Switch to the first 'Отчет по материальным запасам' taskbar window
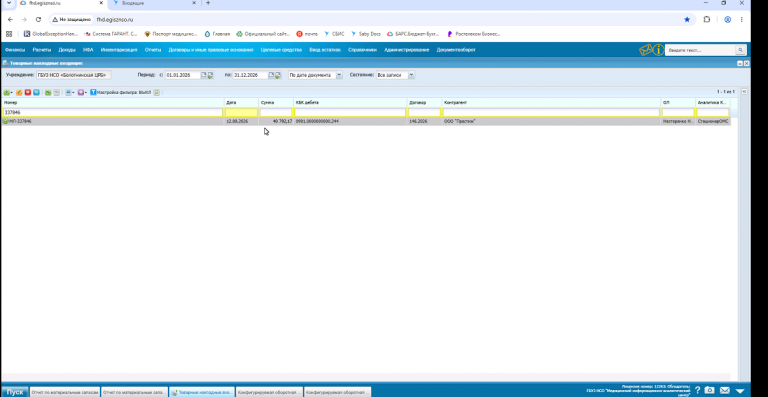The image size is (768, 397). click(65, 392)
